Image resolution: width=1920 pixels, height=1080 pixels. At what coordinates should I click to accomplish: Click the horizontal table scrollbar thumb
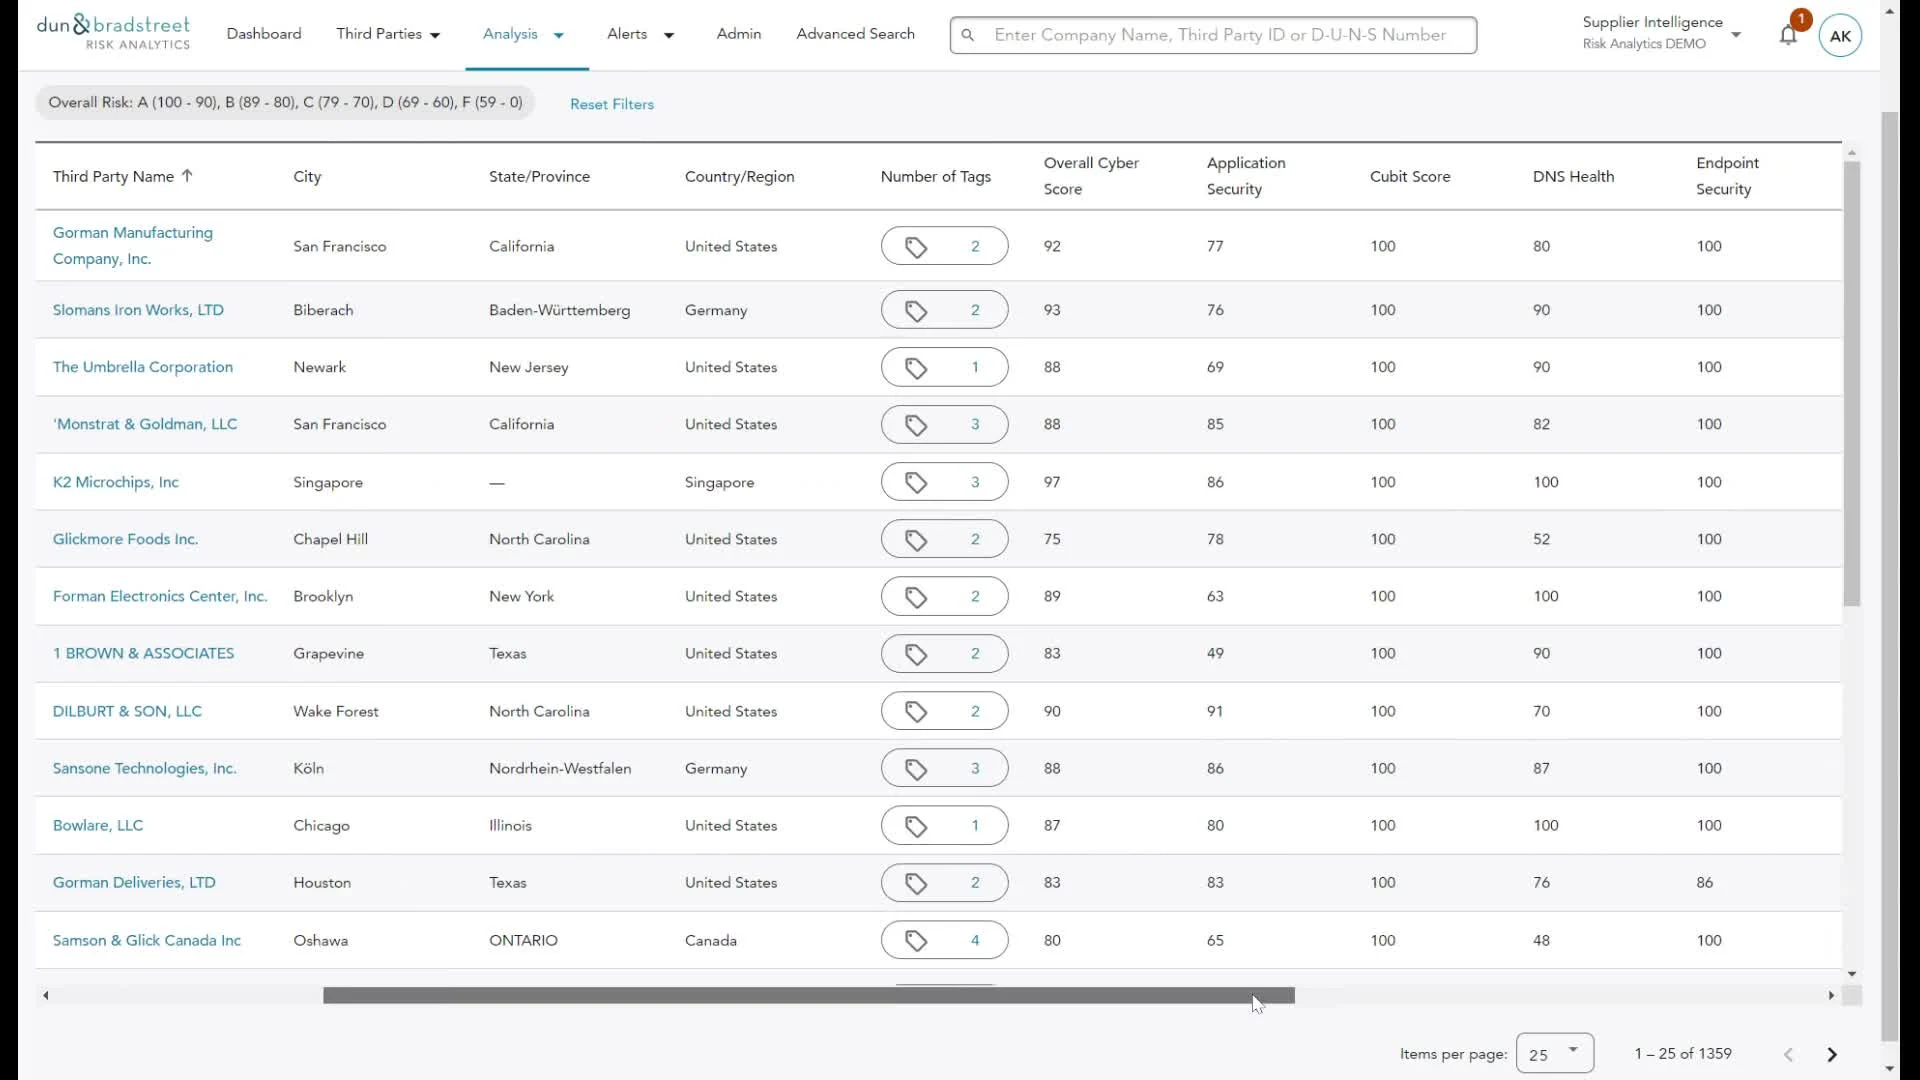click(809, 995)
